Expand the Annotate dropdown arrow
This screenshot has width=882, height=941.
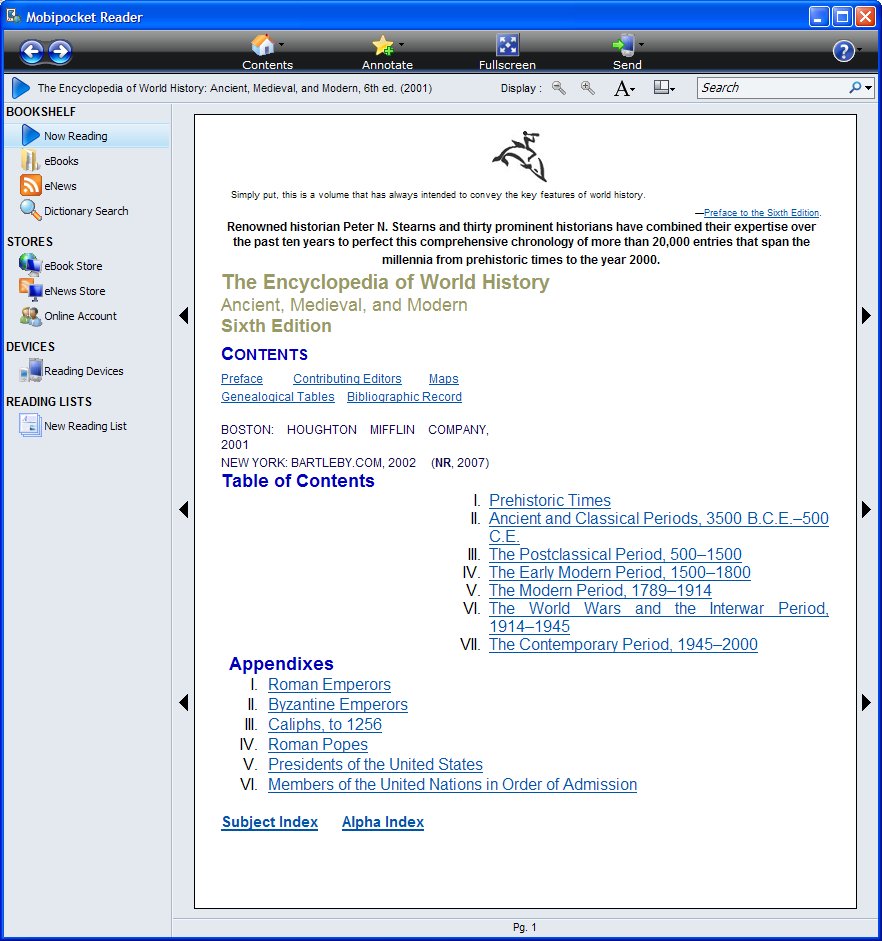[401, 44]
